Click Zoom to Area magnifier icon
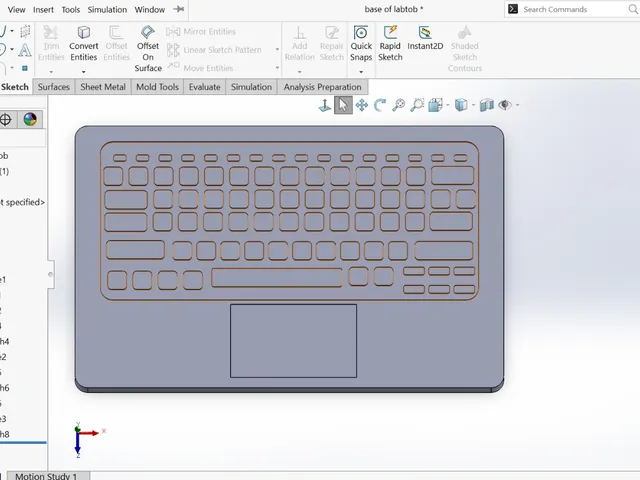Viewport: 640px width, 480px height. 417,105
